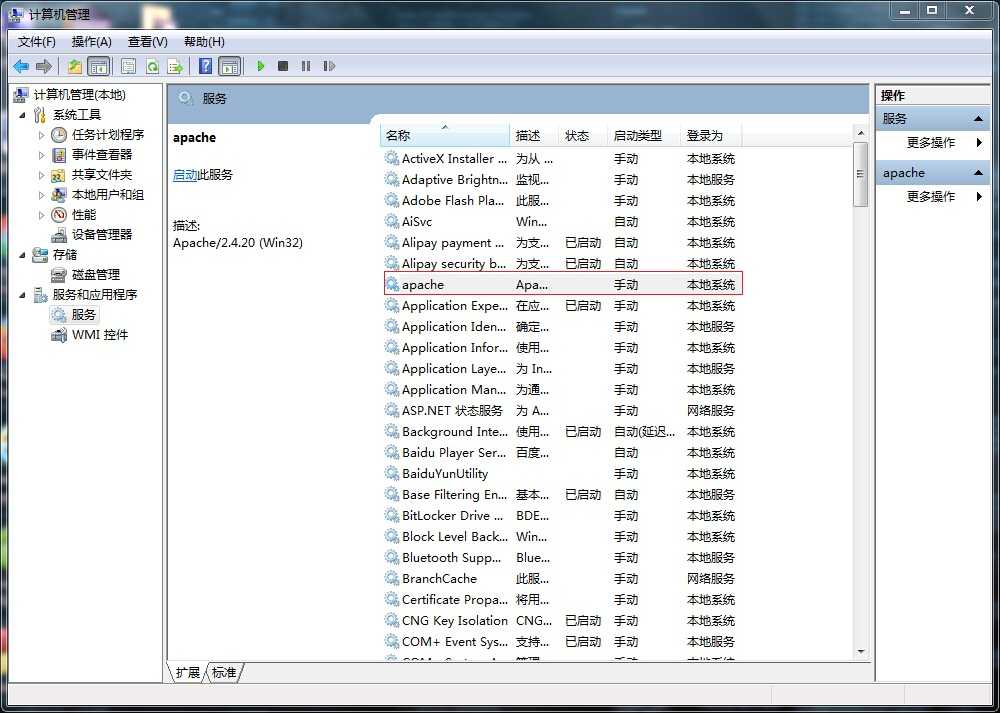Image resolution: width=1000 pixels, height=713 pixels.
Task: Click the Export List toolbar icon
Action: 175,66
